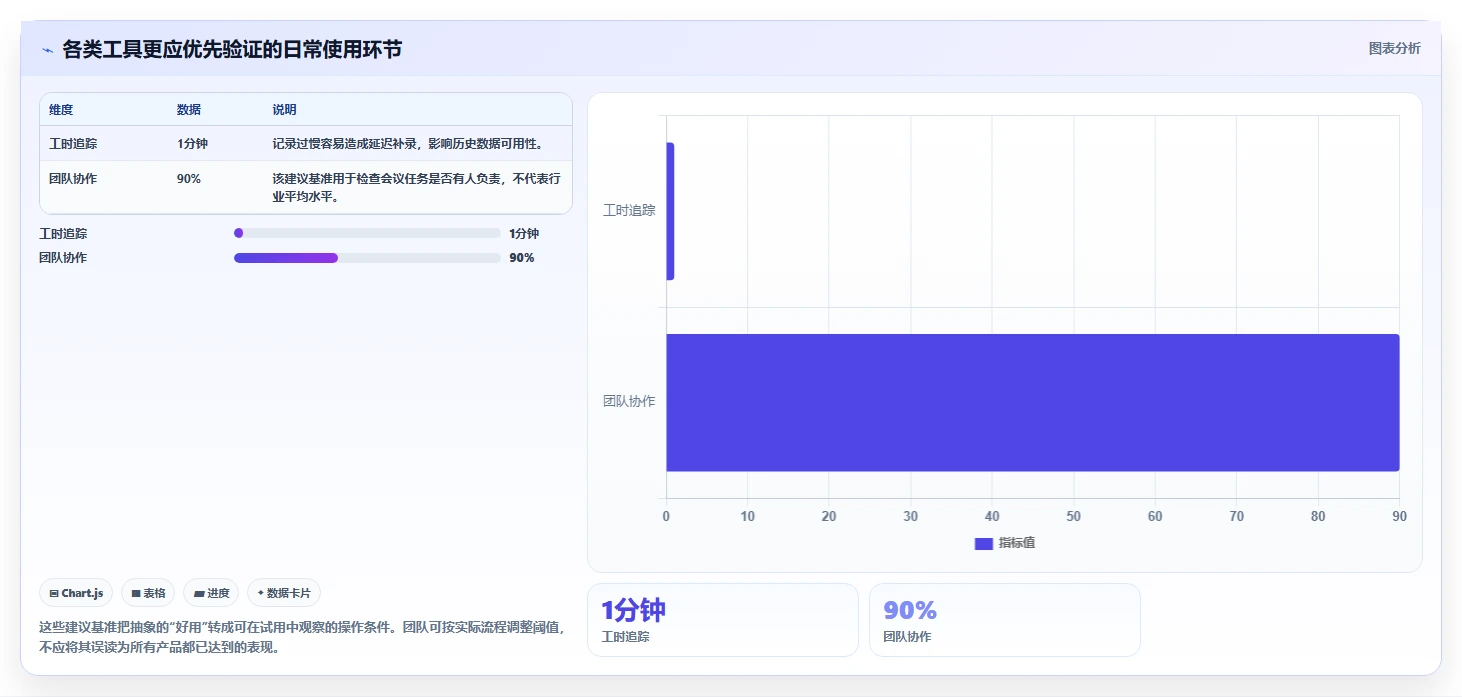Click the 90% table cell
Viewport: 1462px width, 697px height.
point(189,179)
